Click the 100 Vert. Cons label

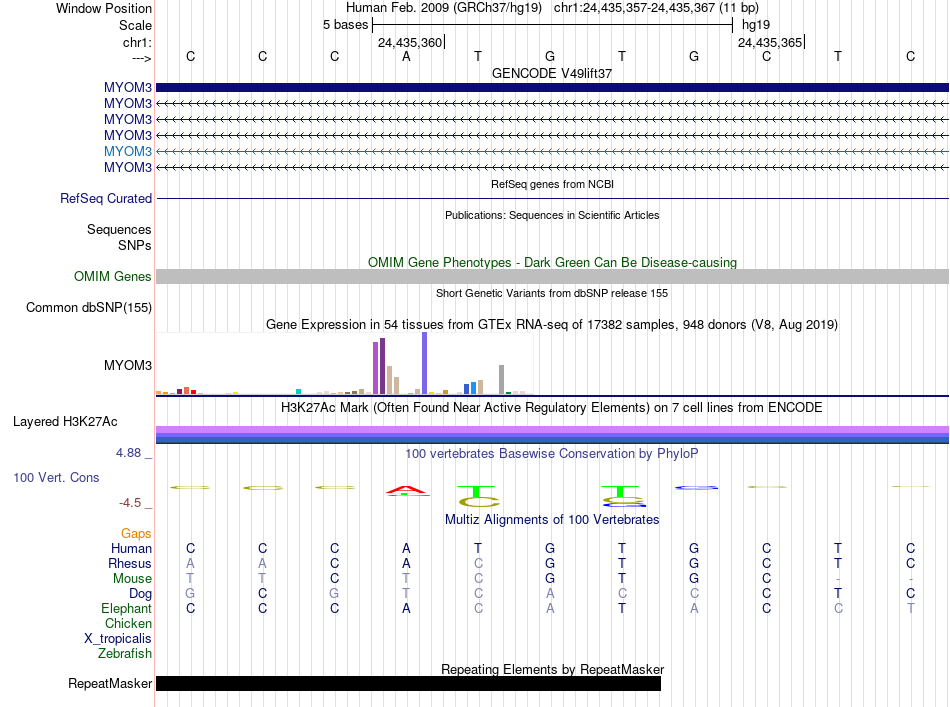tap(56, 477)
